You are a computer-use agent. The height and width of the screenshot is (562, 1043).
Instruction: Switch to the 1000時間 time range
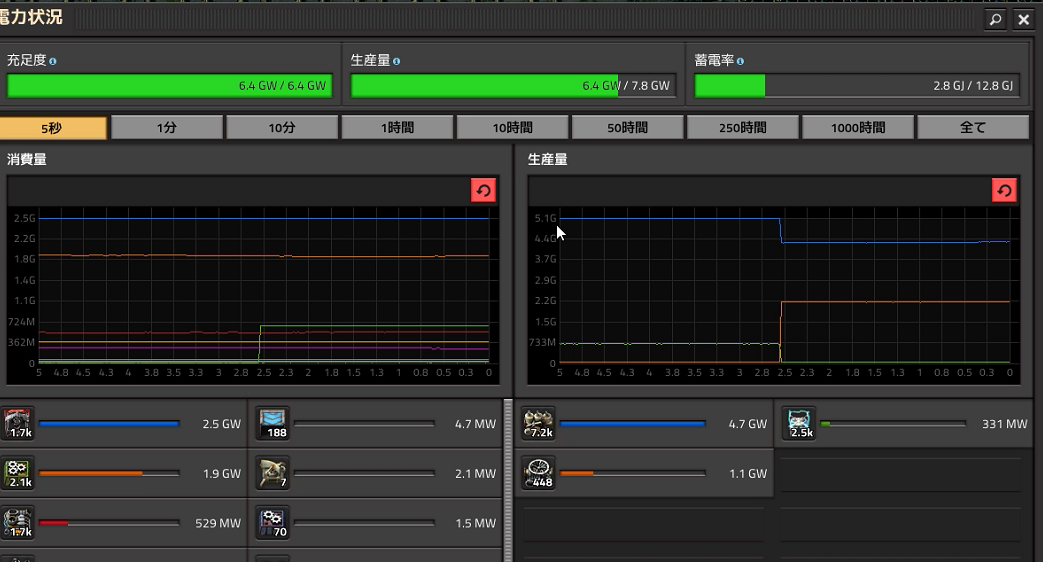click(857, 128)
